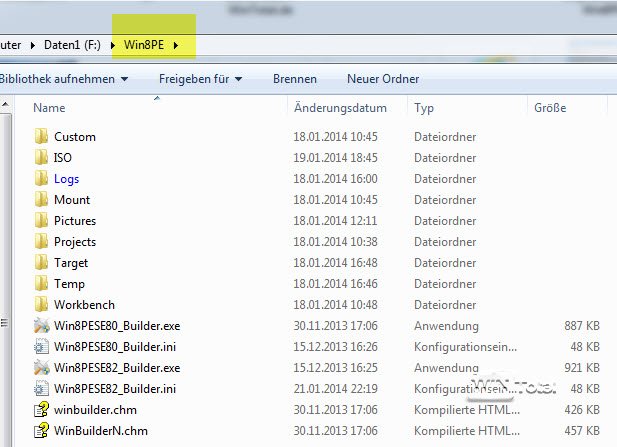Create a new folder with Neuer Ordner
Image resolution: width=617 pixels, height=447 pixels.
tap(383, 79)
